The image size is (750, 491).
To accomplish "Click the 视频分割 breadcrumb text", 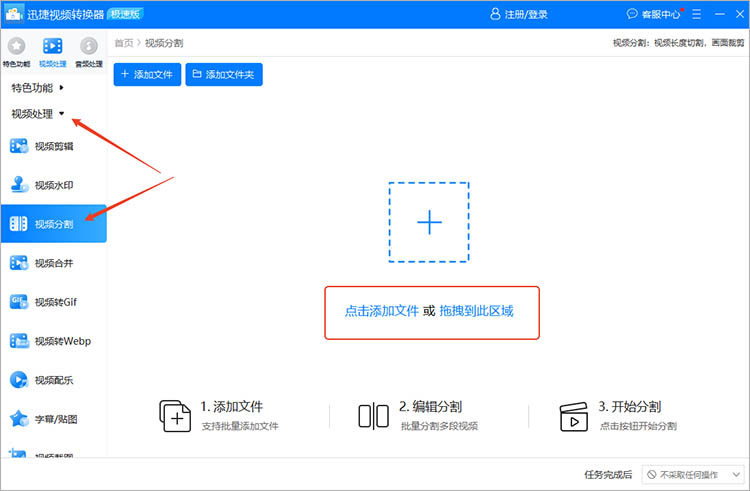I will pos(164,43).
